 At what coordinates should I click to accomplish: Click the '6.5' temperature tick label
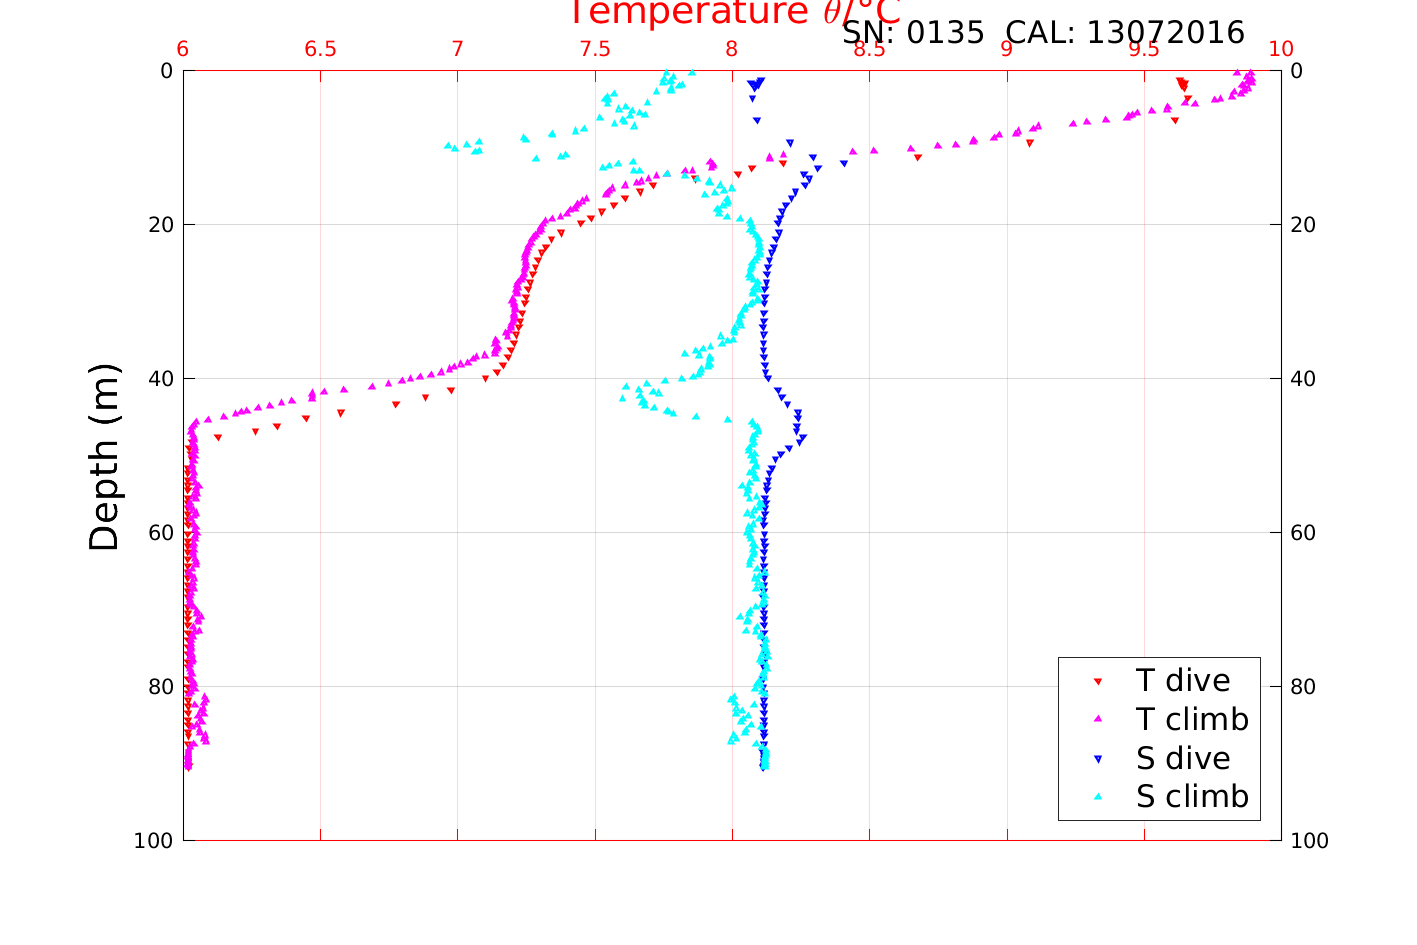point(320,50)
